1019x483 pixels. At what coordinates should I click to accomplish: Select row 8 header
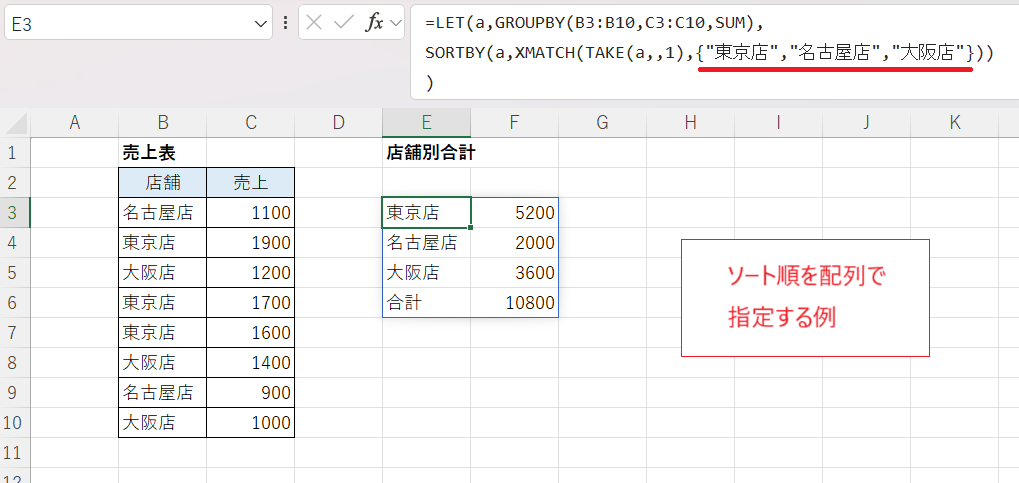click(15, 362)
